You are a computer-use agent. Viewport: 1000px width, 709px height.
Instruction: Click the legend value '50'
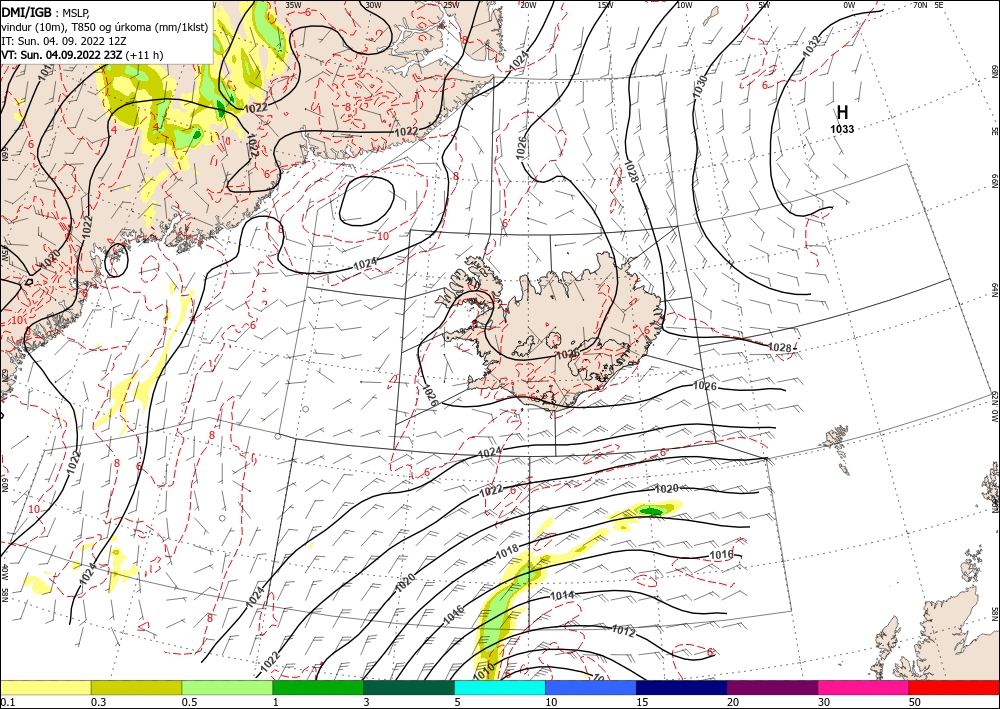pos(915,702)
